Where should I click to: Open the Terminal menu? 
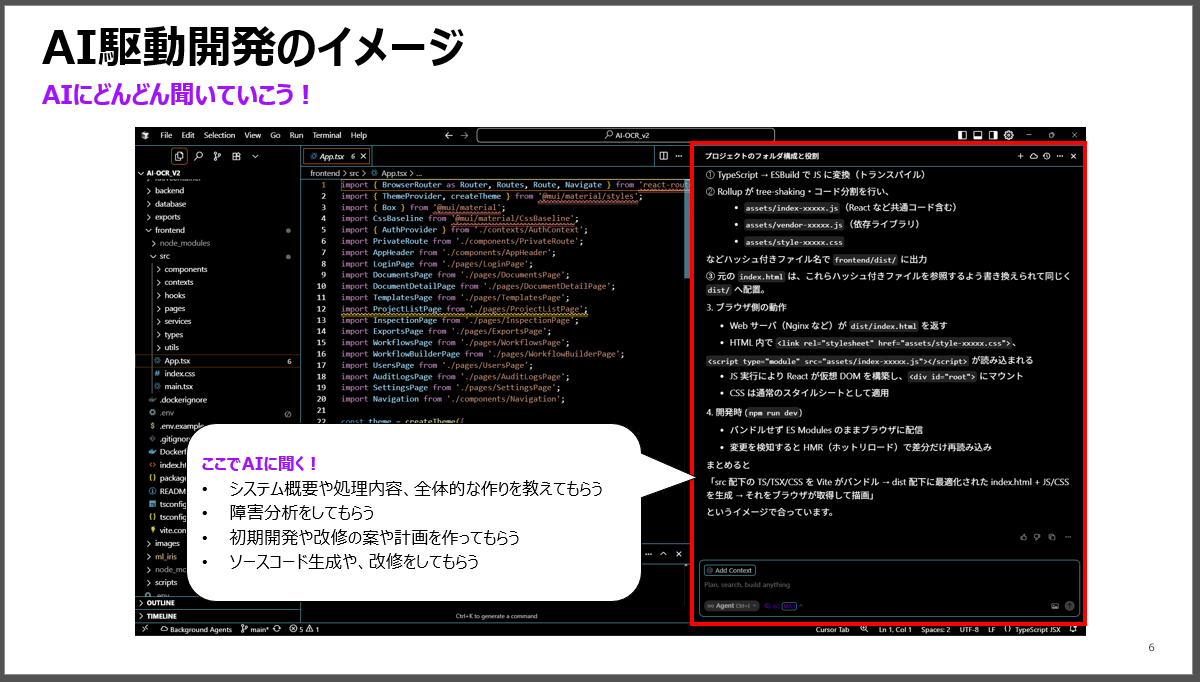coord(327,135)
